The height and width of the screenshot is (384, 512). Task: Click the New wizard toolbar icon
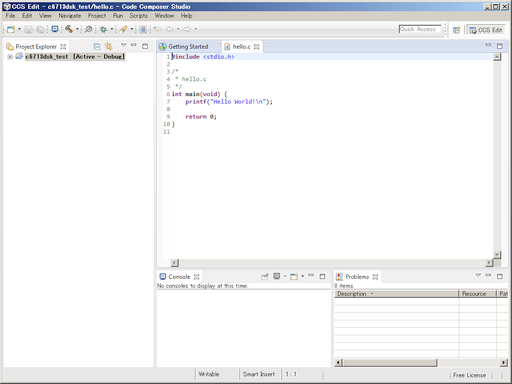(11, 29)
